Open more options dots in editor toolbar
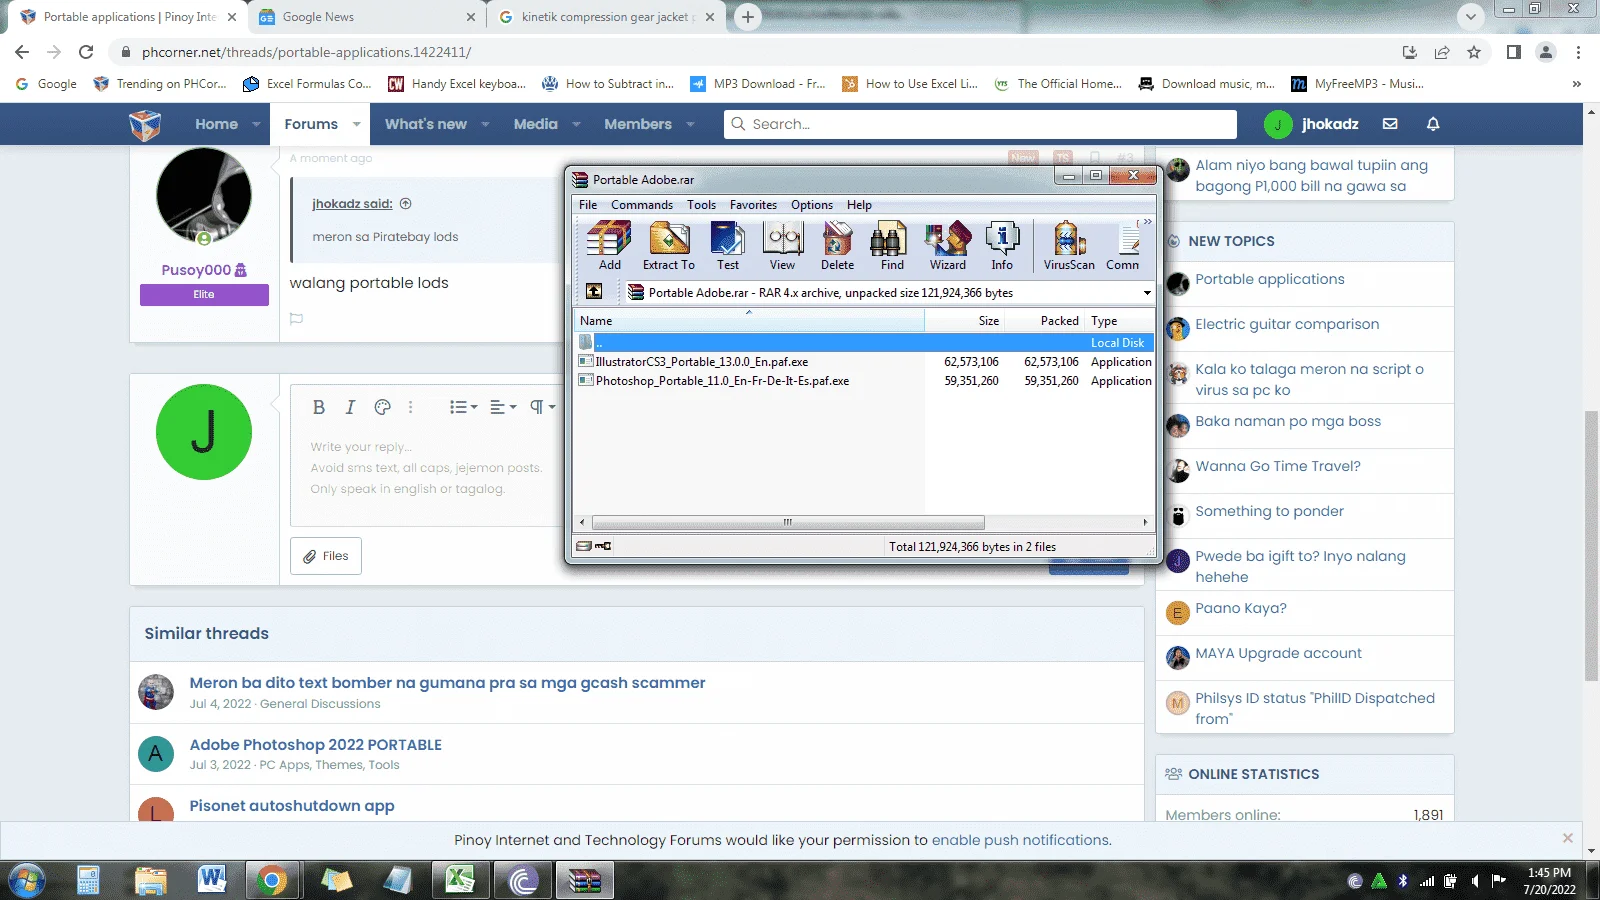 pyautogui.click(x=410, y=407)
